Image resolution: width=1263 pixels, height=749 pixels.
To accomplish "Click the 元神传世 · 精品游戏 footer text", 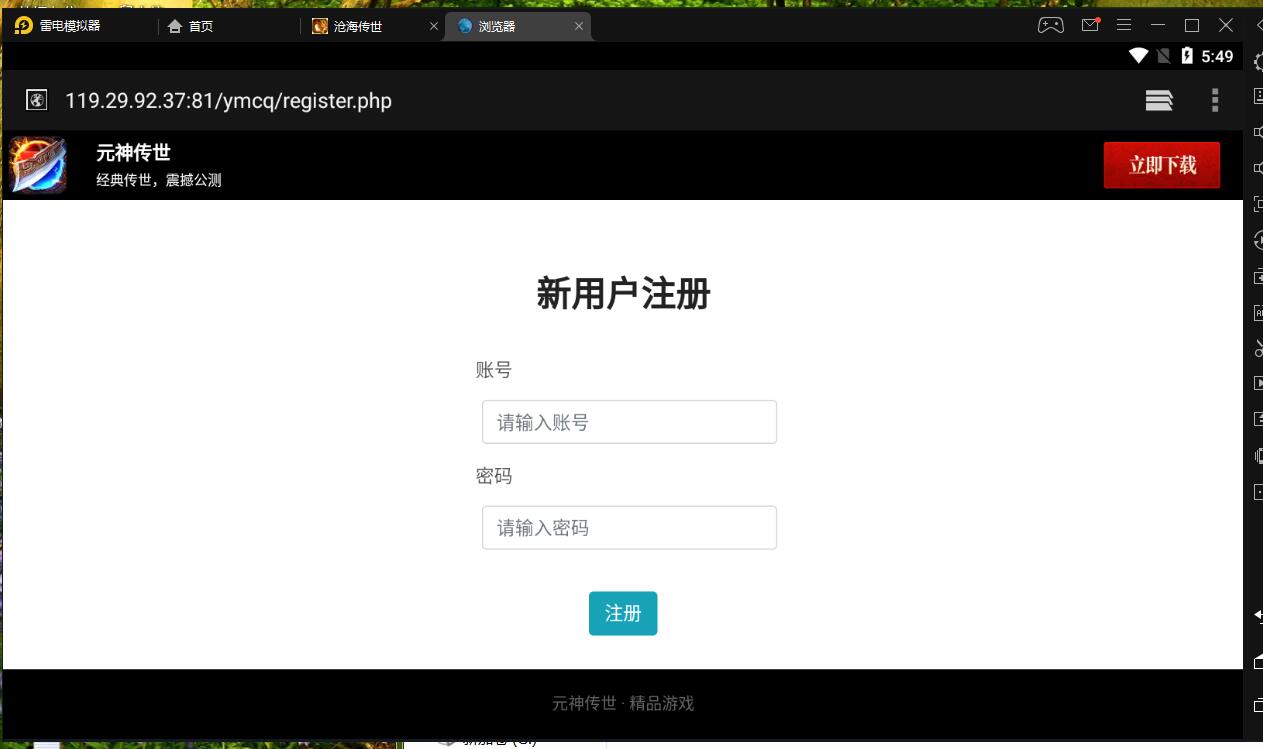I will pos(622,703).
